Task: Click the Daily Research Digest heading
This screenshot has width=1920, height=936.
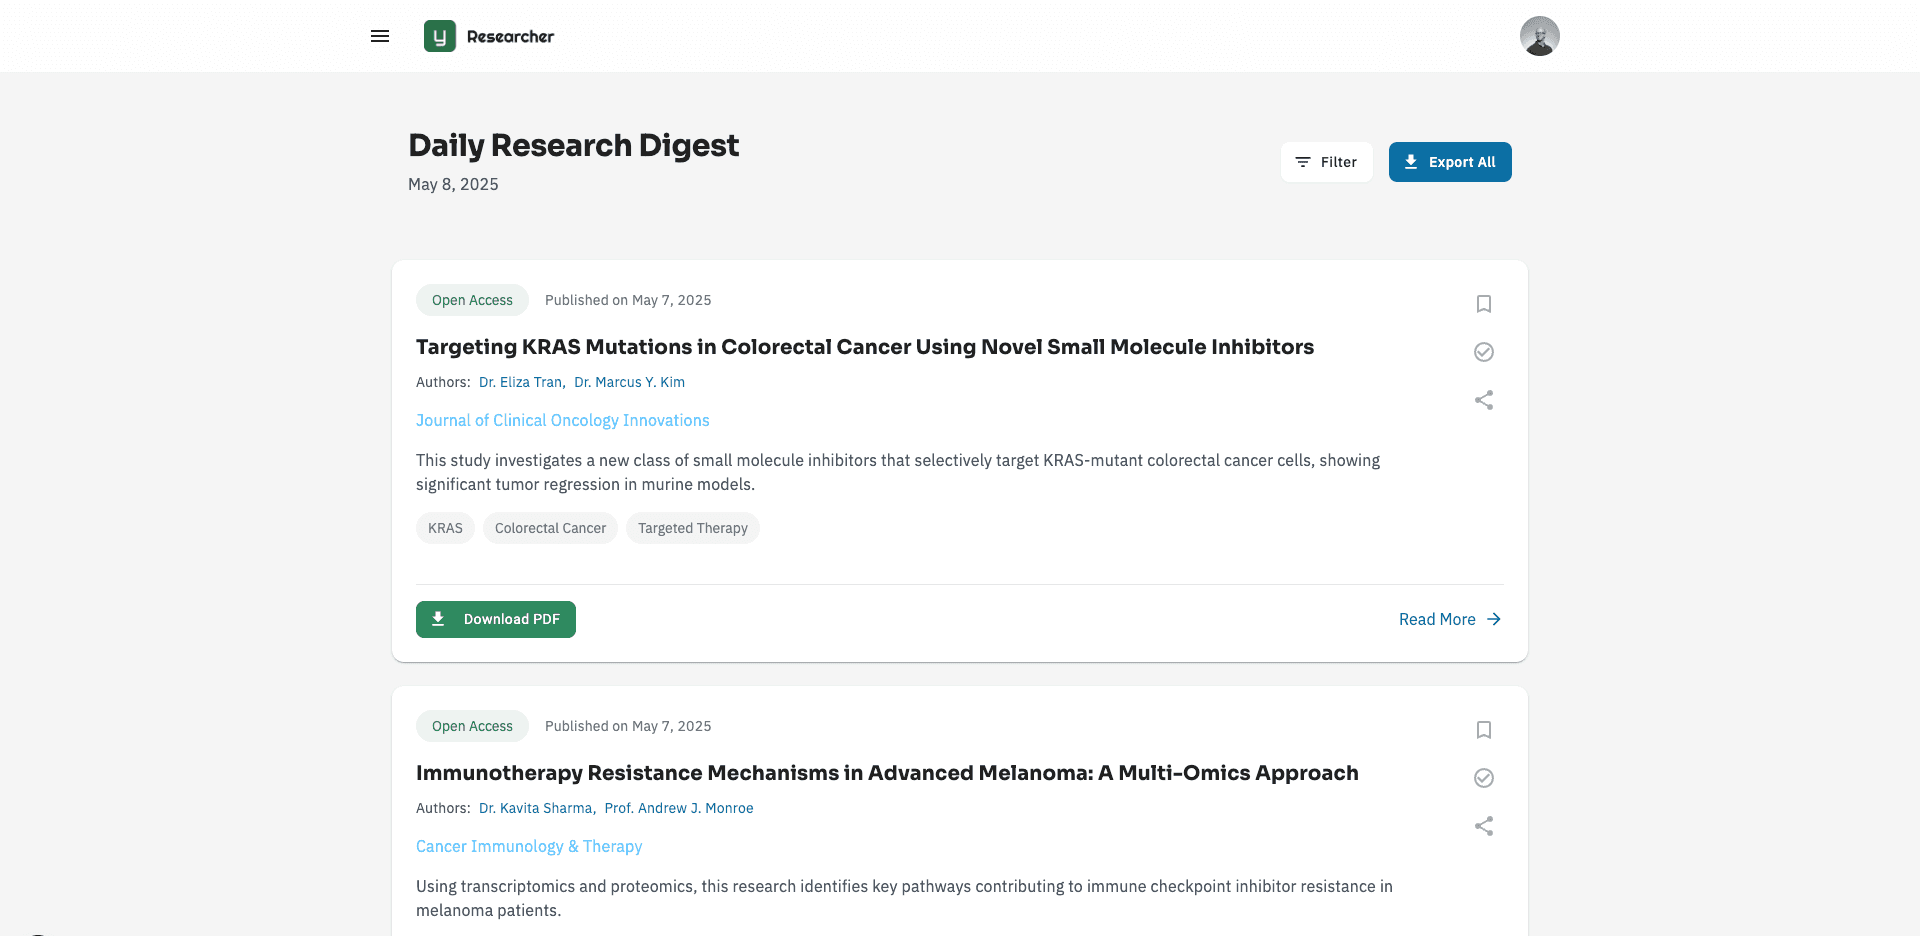Action: pyautogui.click(x=574, y=145)
